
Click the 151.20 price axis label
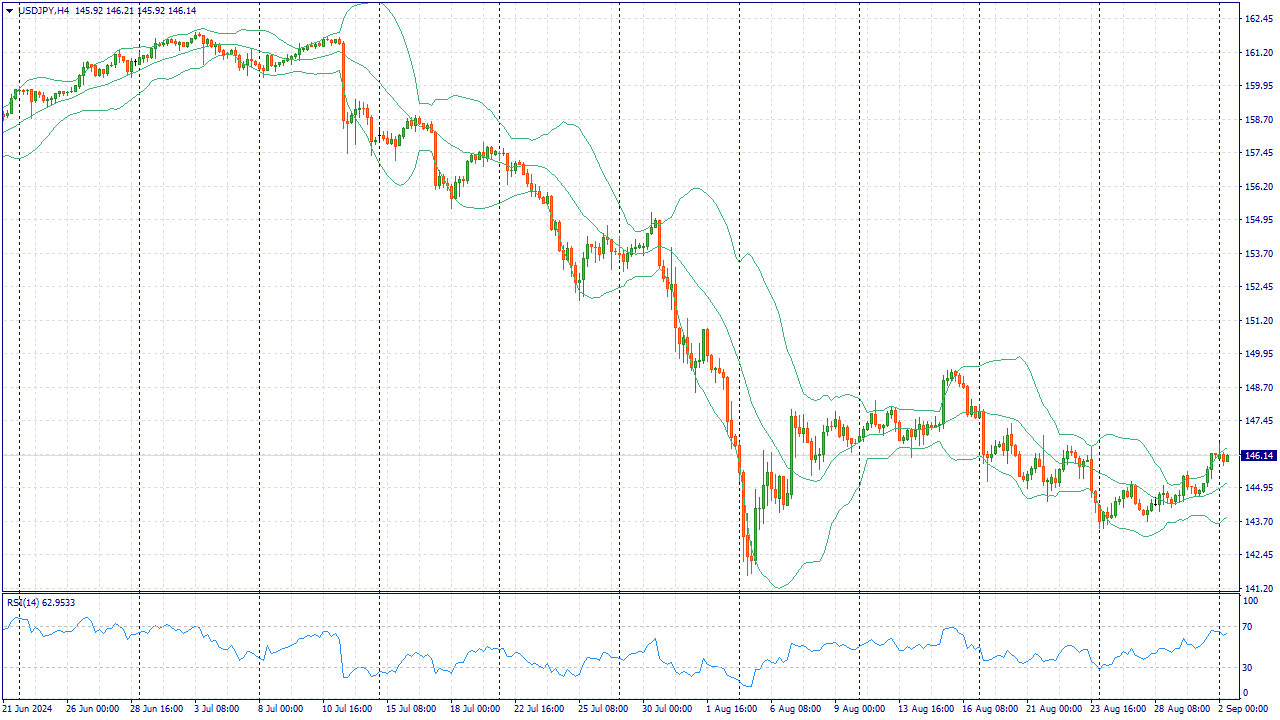tap(1257, 321)
